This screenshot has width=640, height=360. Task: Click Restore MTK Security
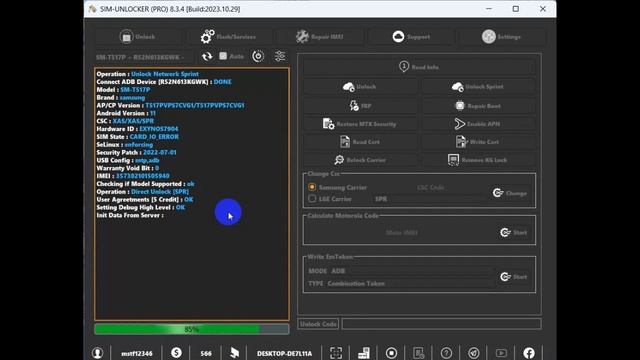[360, 124]
